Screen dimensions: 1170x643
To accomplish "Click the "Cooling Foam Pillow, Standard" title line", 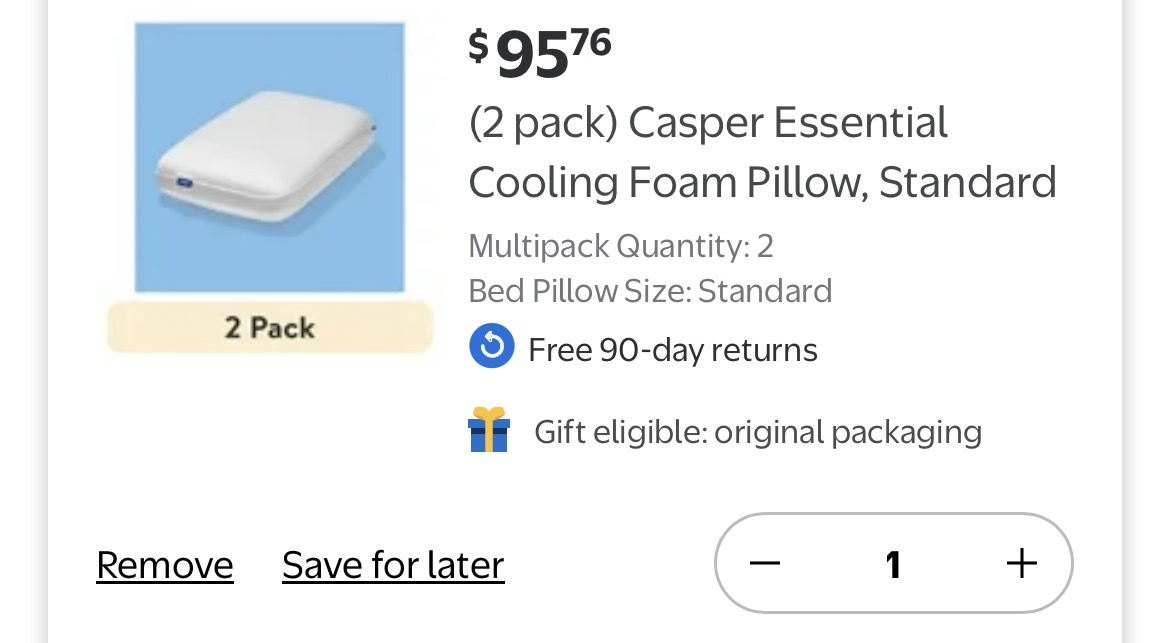I will (x=762, y=183).
